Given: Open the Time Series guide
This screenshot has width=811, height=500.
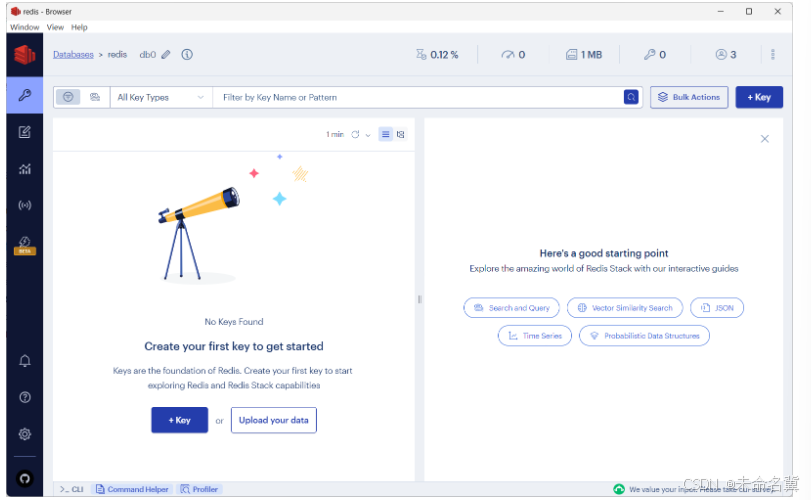Looking at the screenshot, I should point(535,336).
